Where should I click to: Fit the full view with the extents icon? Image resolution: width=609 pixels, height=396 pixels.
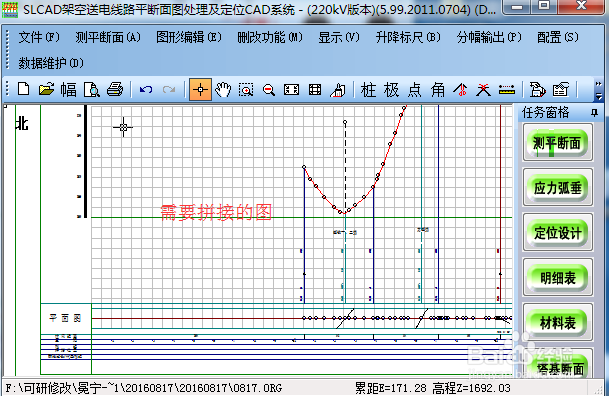click(x=291, y=90)
